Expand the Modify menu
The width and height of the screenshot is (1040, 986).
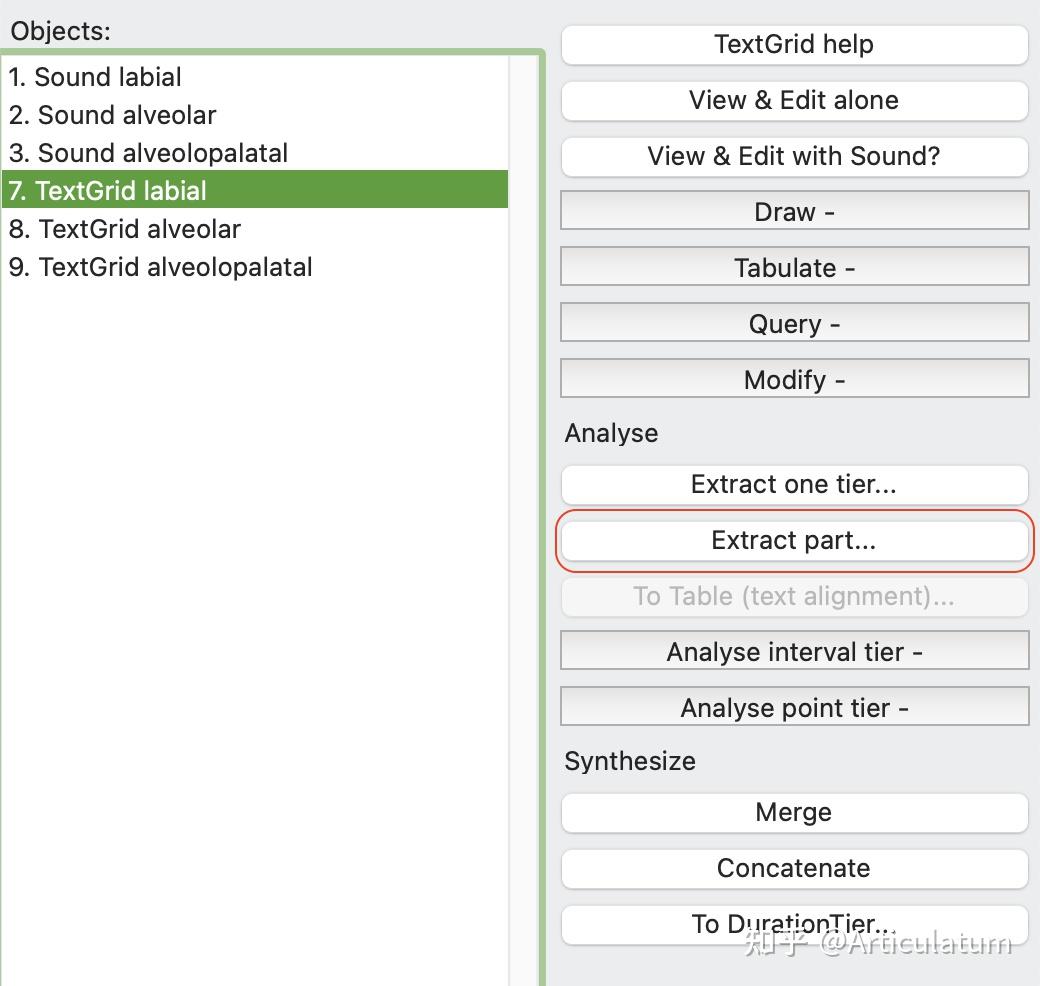[x=794, y=380]
